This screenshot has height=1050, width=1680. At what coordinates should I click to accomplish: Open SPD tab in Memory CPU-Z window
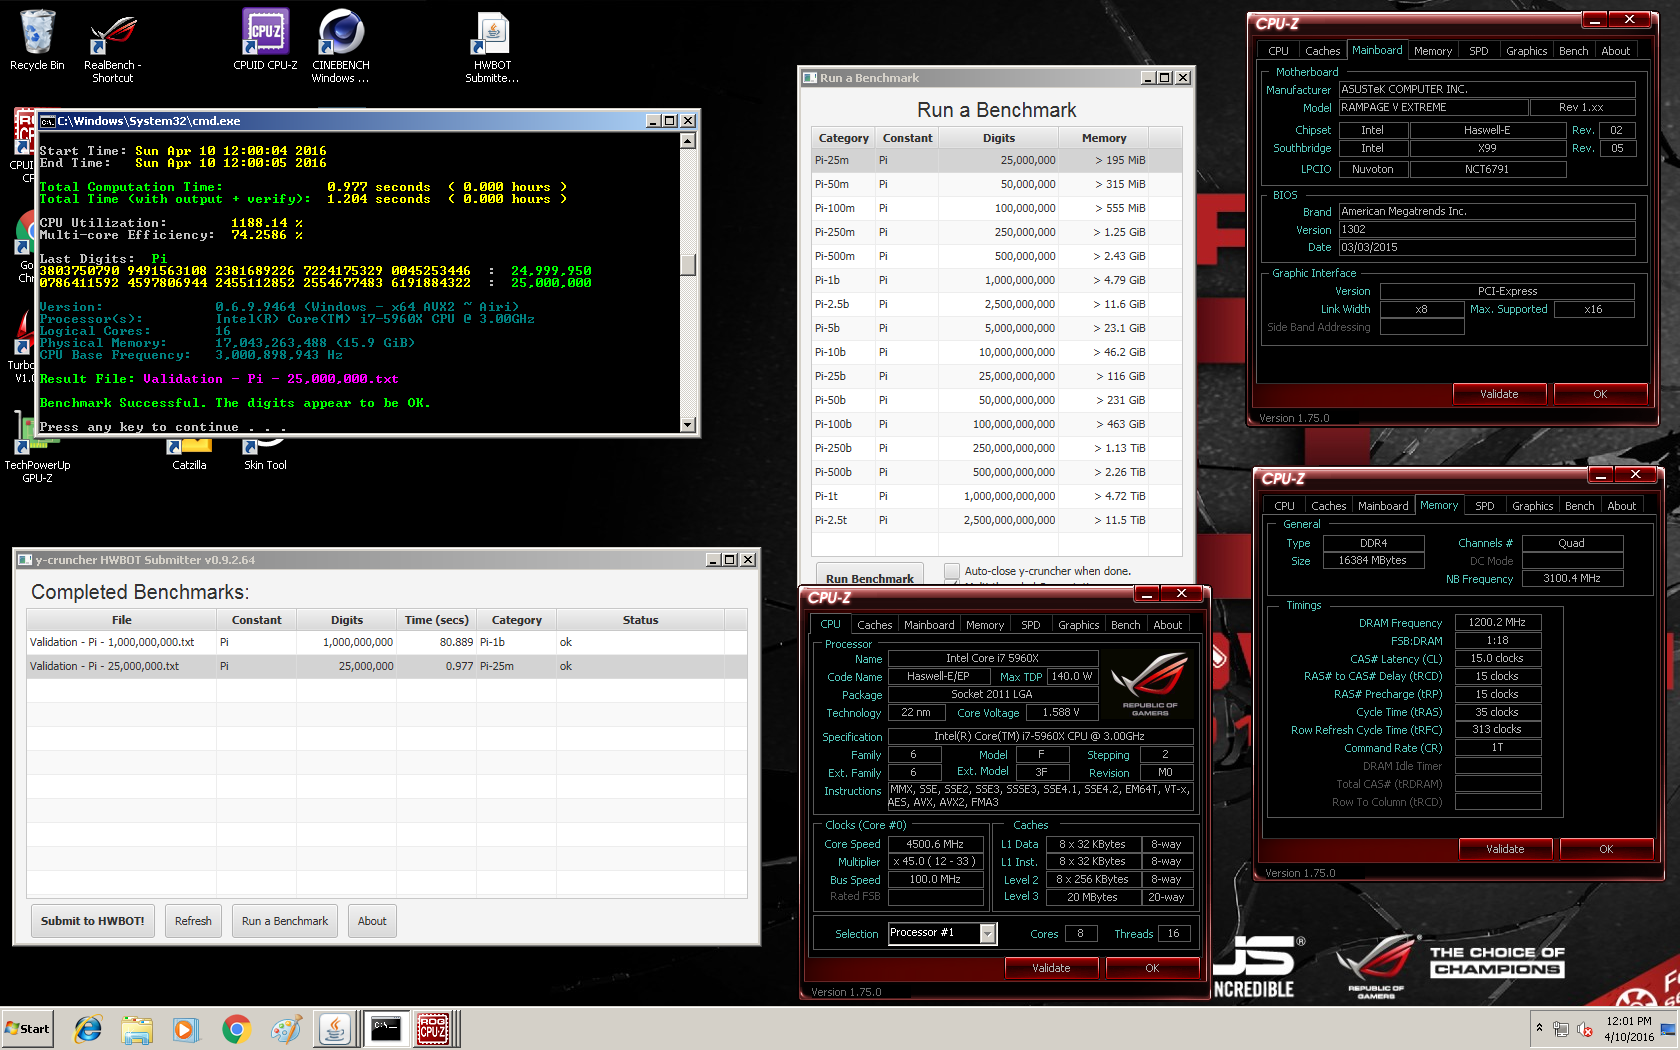pyautogui.click(x=1485, y=506)
